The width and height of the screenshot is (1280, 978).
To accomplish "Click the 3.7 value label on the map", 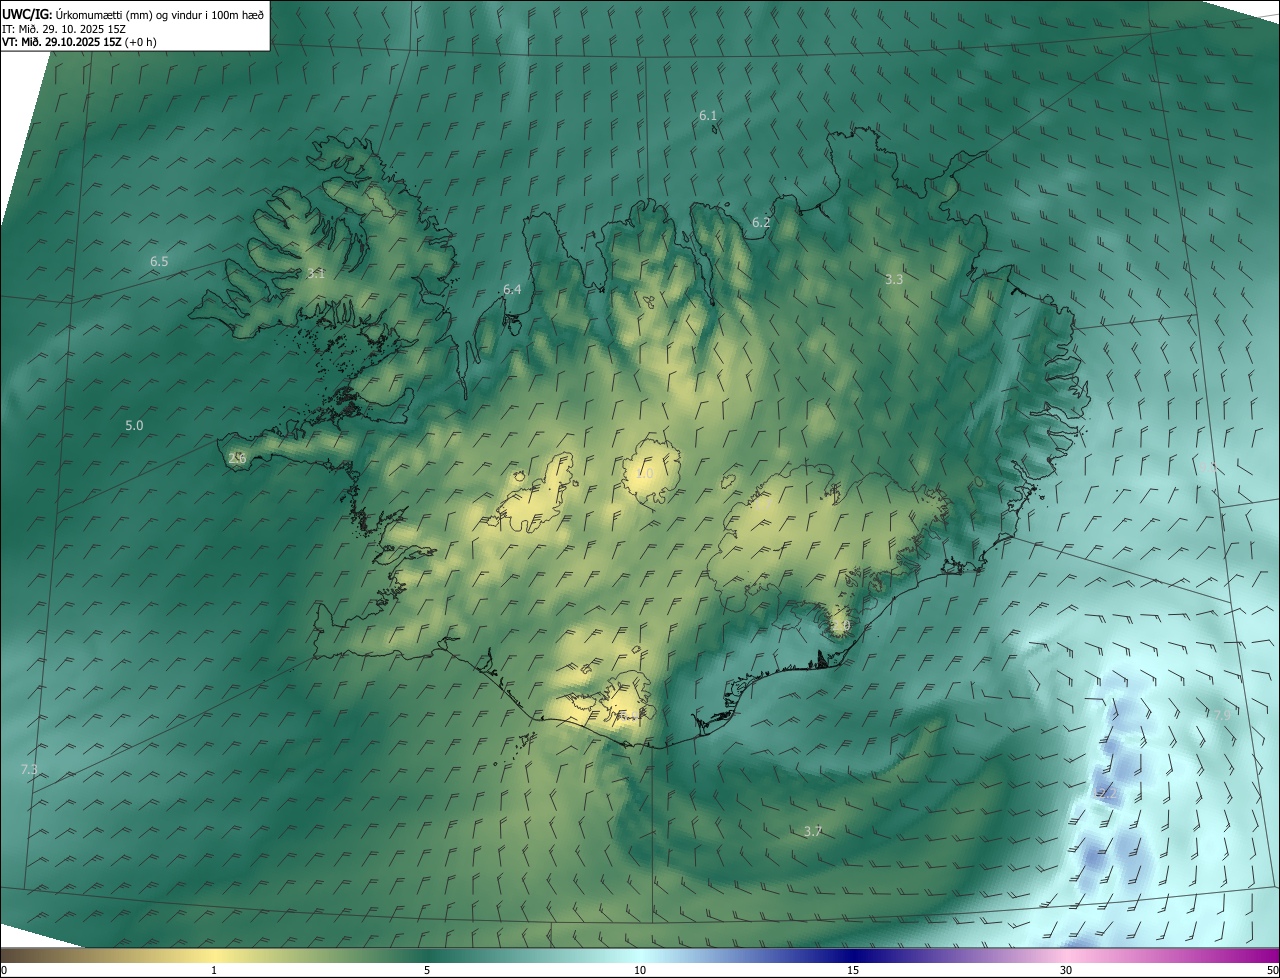I will (x=812, y=831).
